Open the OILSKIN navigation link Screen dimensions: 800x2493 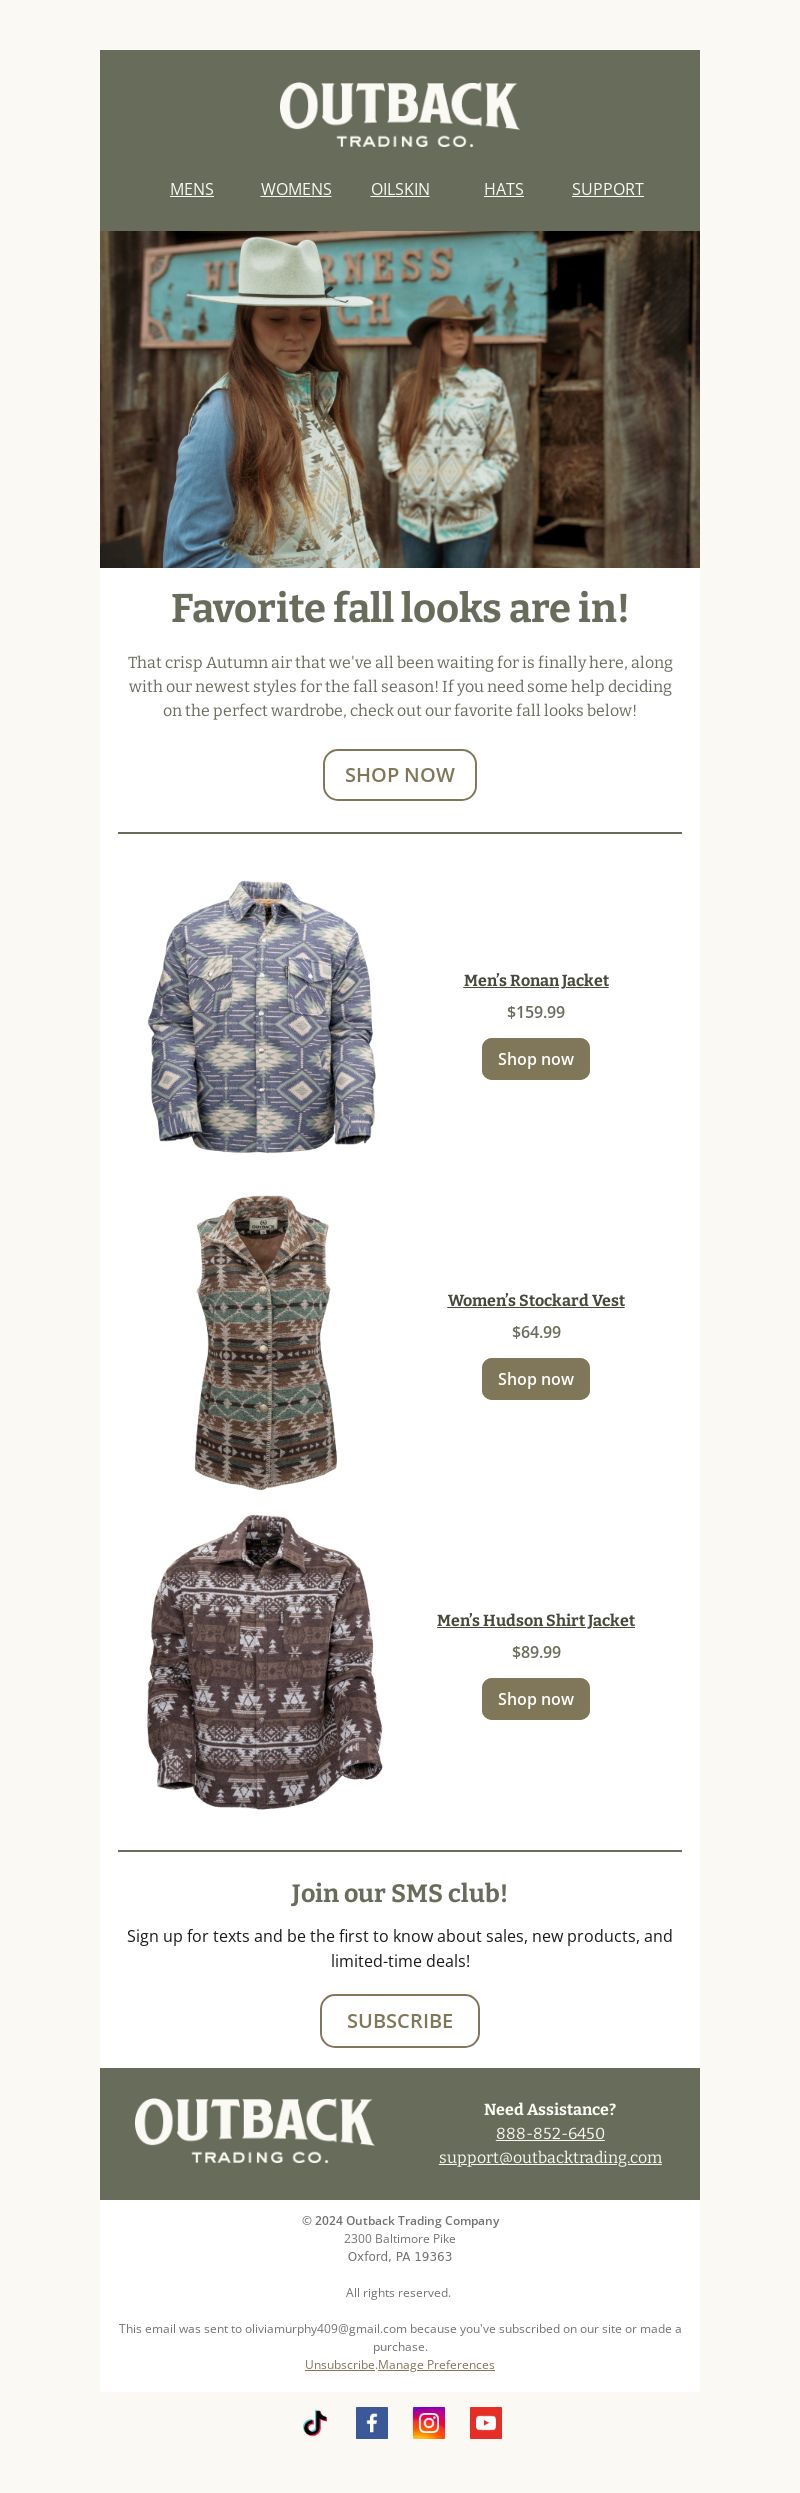coord(400,189)
